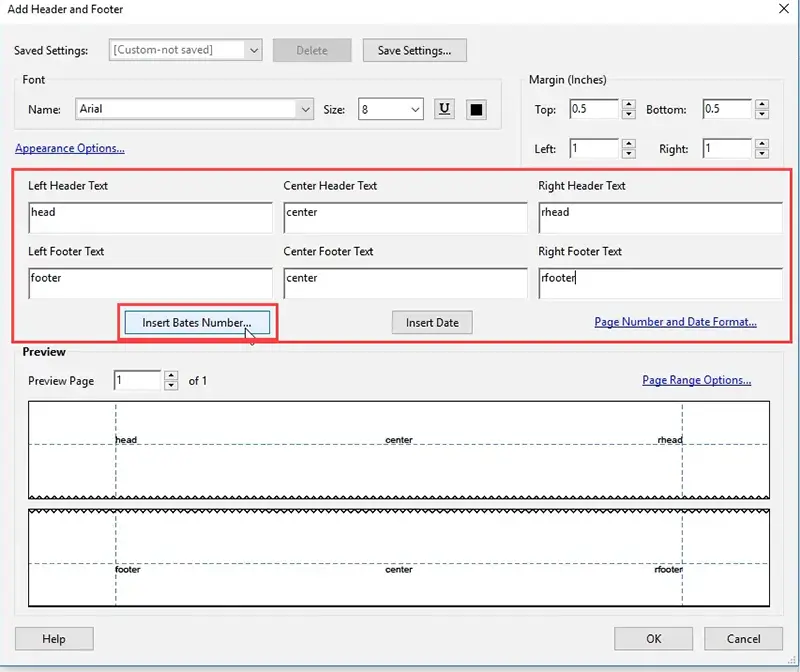Screen dimensions: 800x672
Task: Toggle underline font style button
Action: tap(444, 109)
